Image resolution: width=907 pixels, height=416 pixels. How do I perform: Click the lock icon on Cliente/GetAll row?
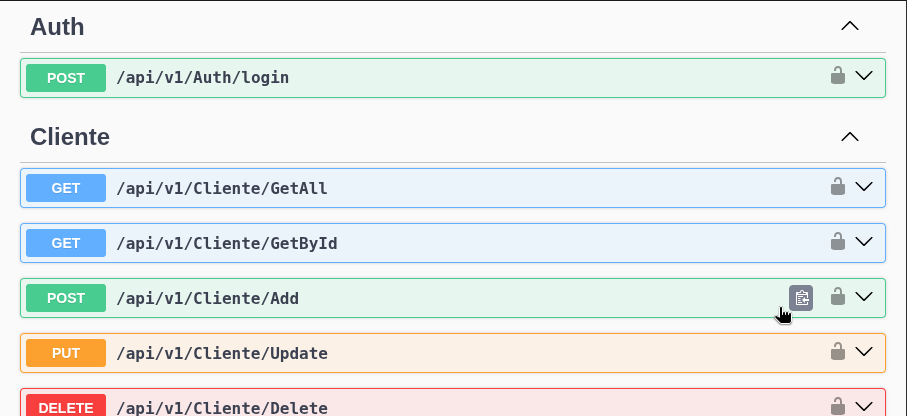[838, 186]
